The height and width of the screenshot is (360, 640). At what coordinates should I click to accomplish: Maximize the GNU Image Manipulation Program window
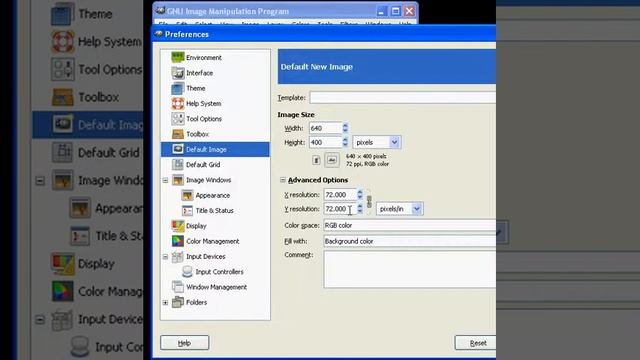(x=395, y=11)
